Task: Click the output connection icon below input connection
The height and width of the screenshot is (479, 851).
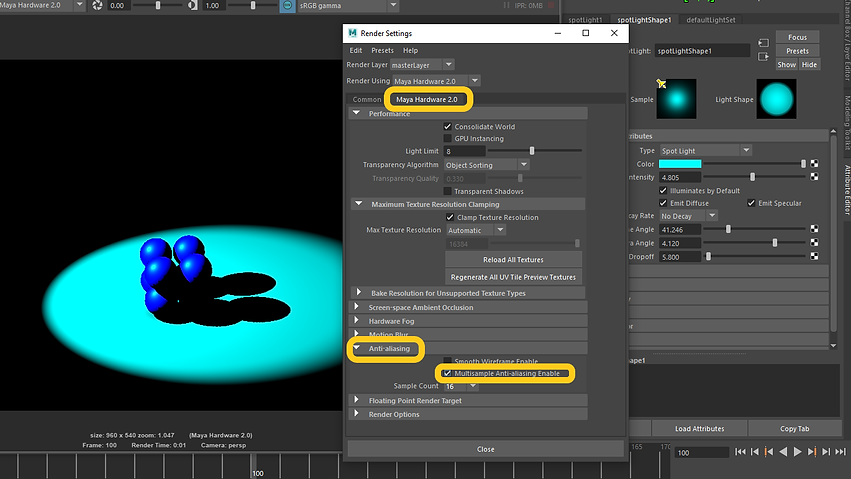Action: (764, 56)
